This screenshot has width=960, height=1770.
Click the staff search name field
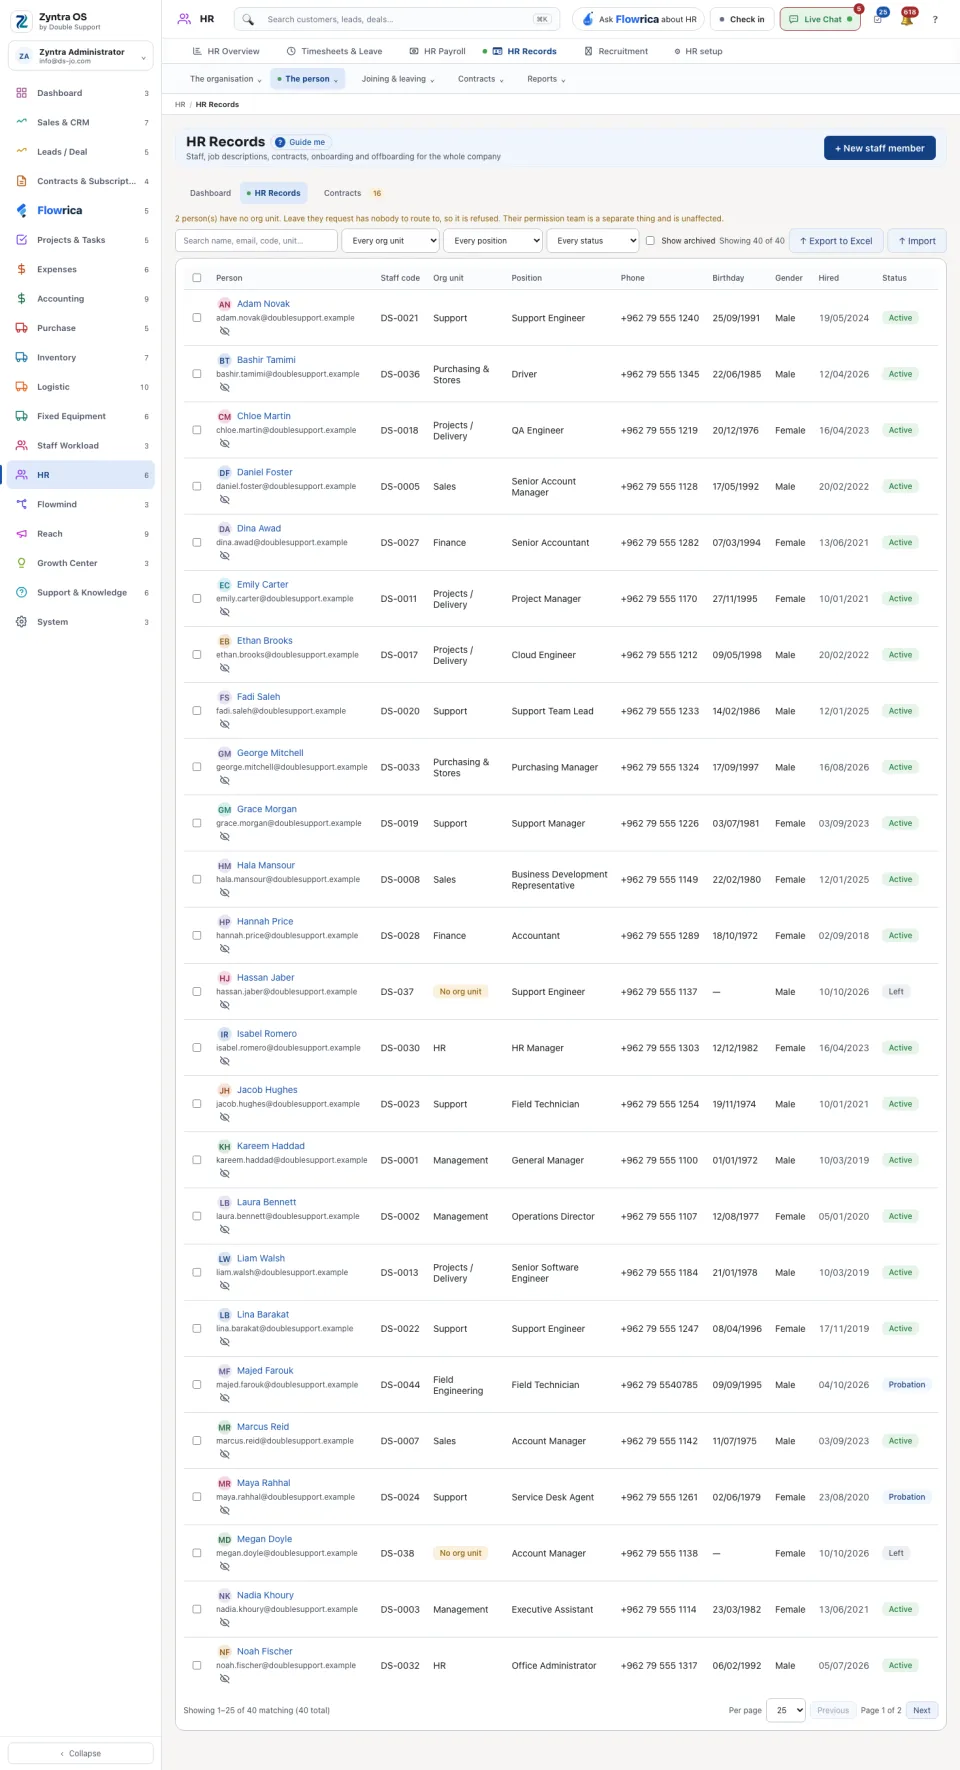[257, 240]
